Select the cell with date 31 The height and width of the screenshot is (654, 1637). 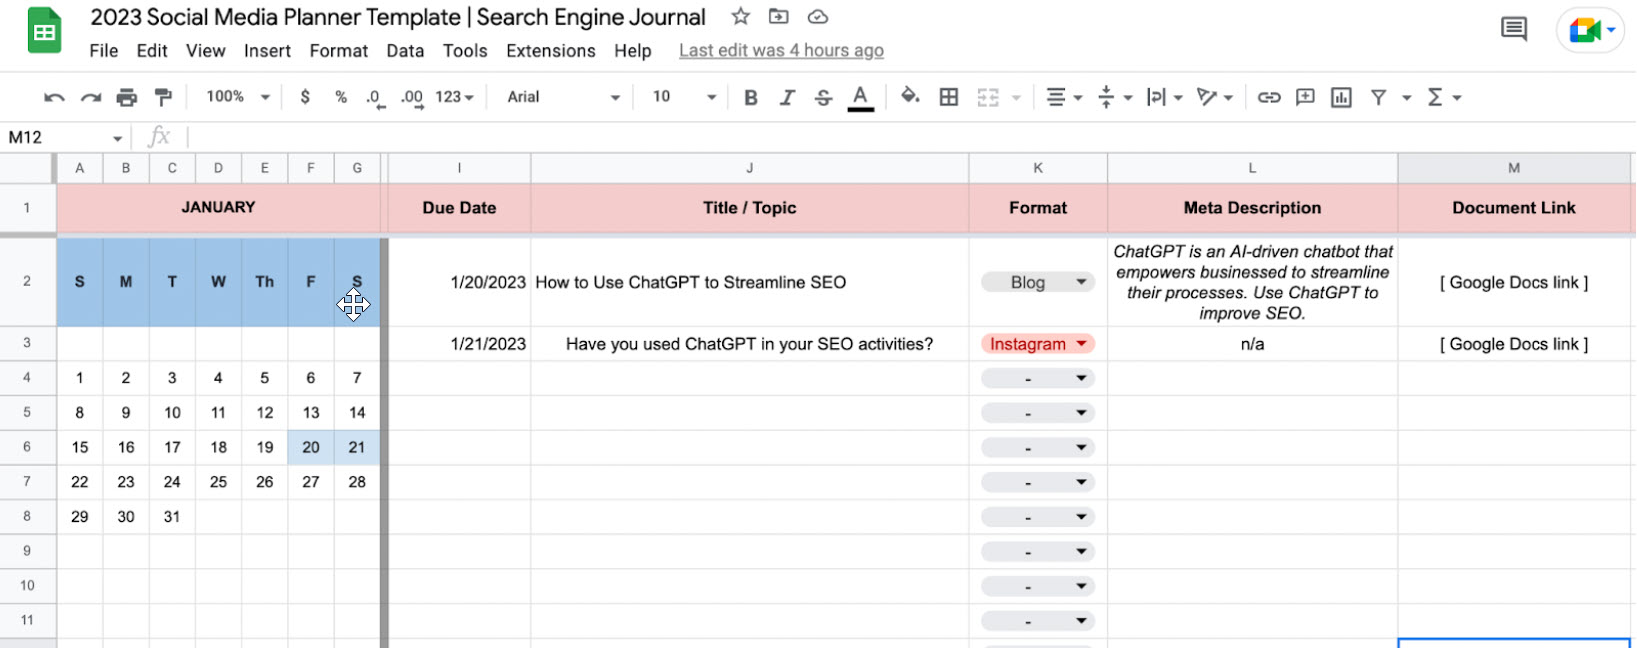click(x=172, y=517)
